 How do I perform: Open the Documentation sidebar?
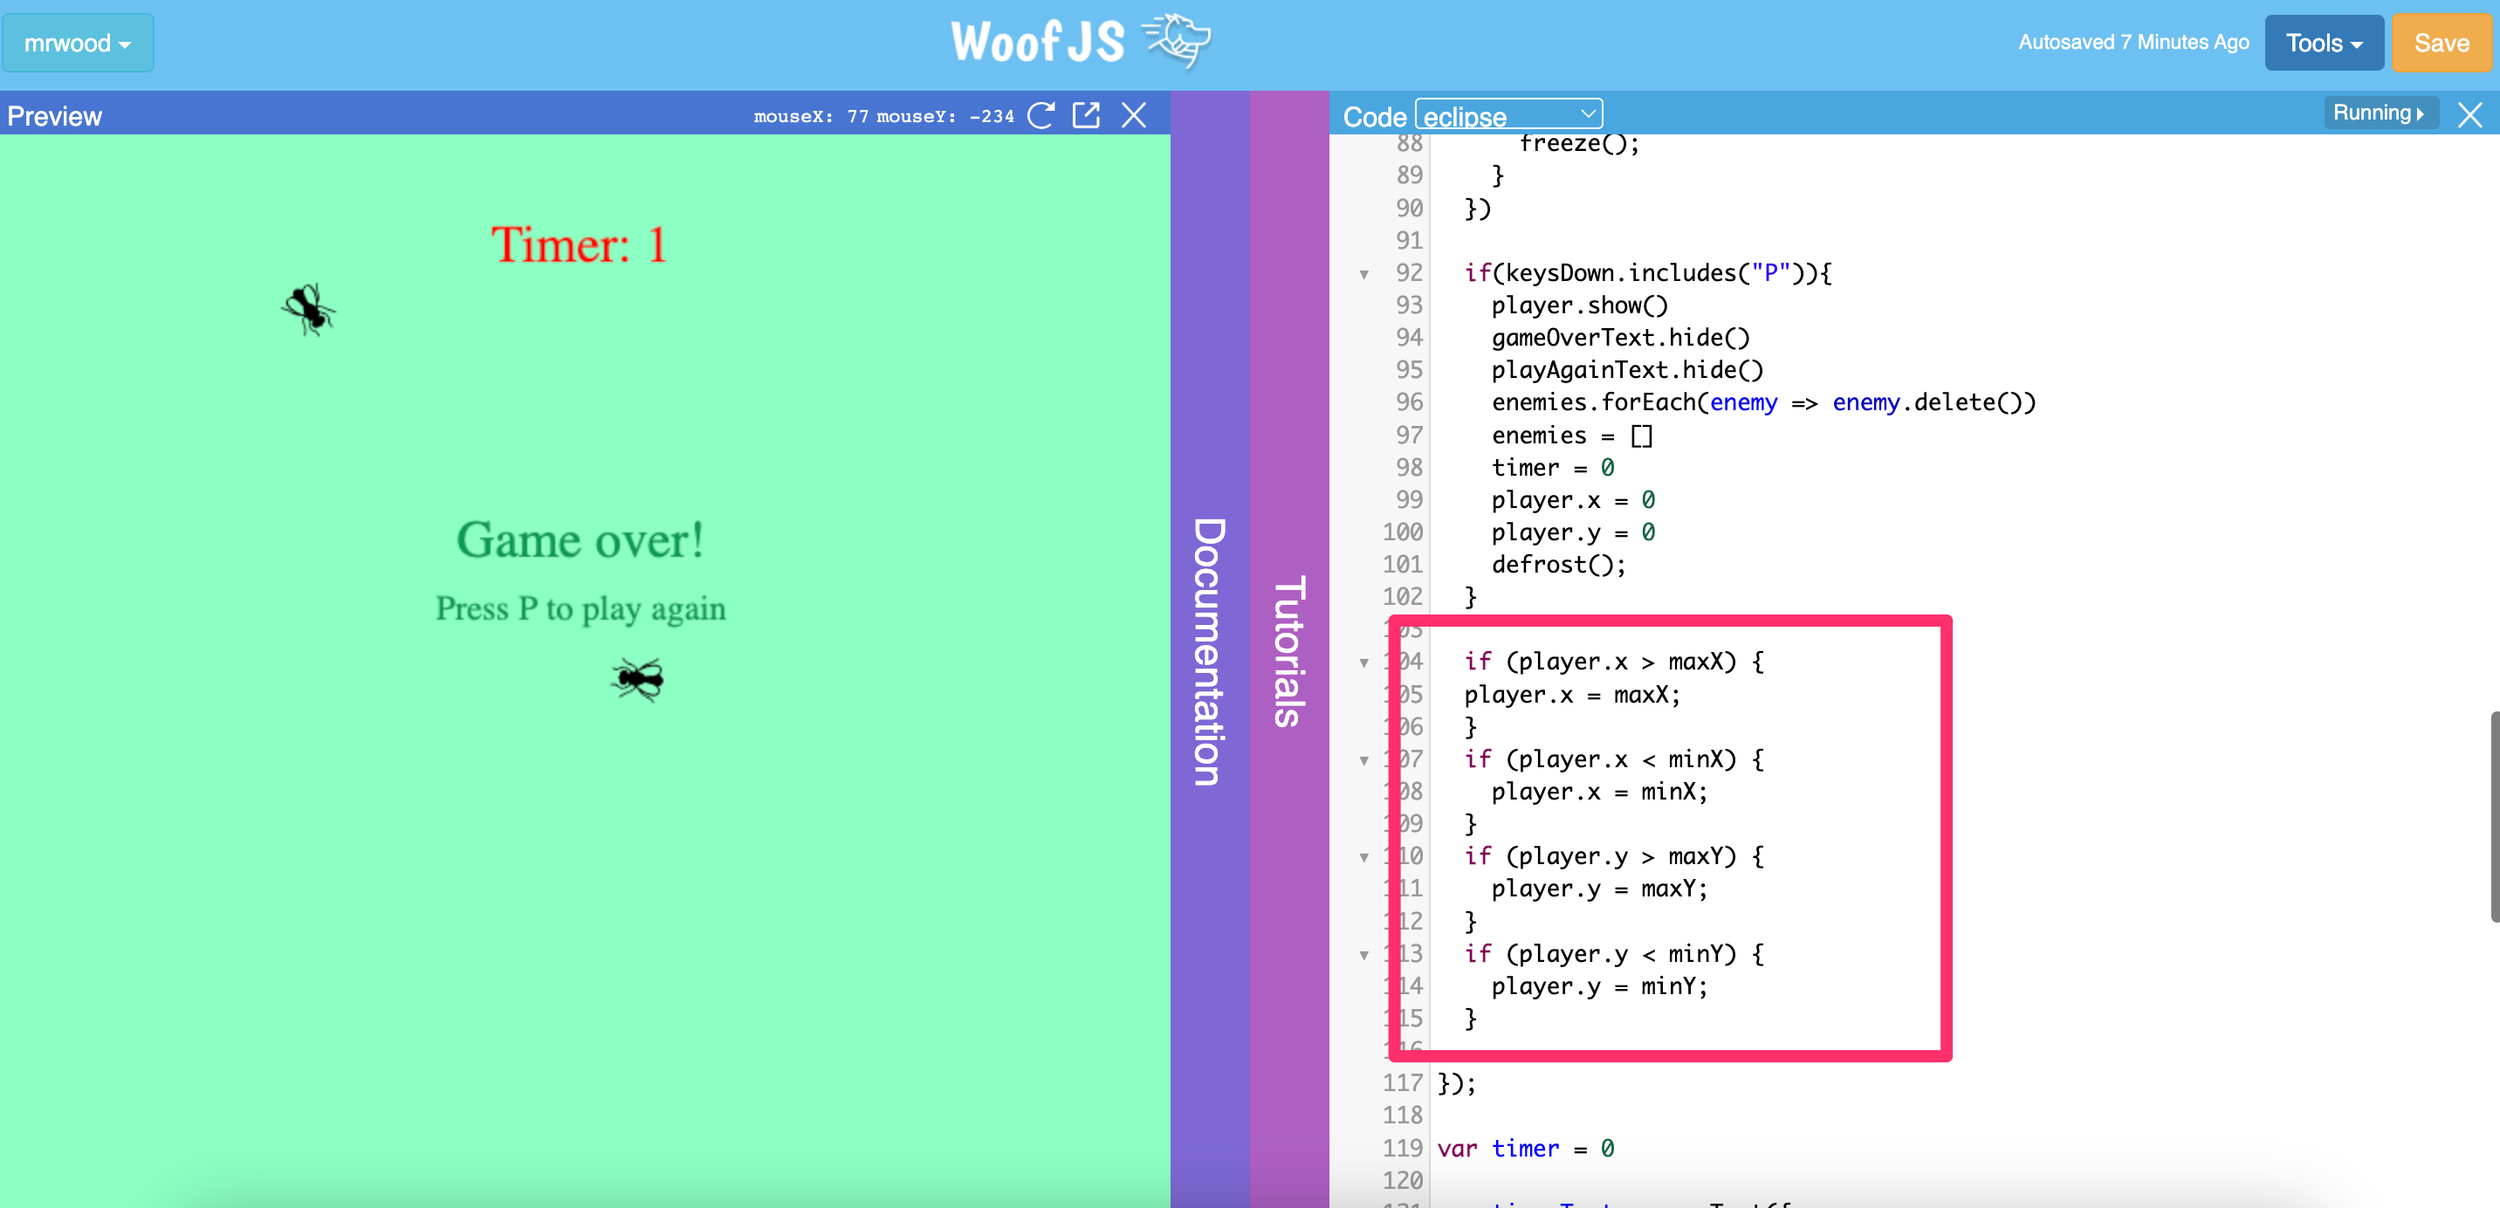coord(1210,650)
